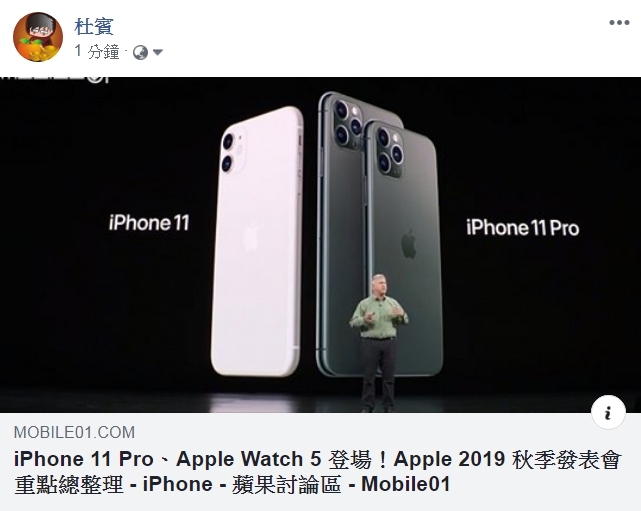Click the Apple logo on green iPhone
641x511 pixels.
point(408,244)
